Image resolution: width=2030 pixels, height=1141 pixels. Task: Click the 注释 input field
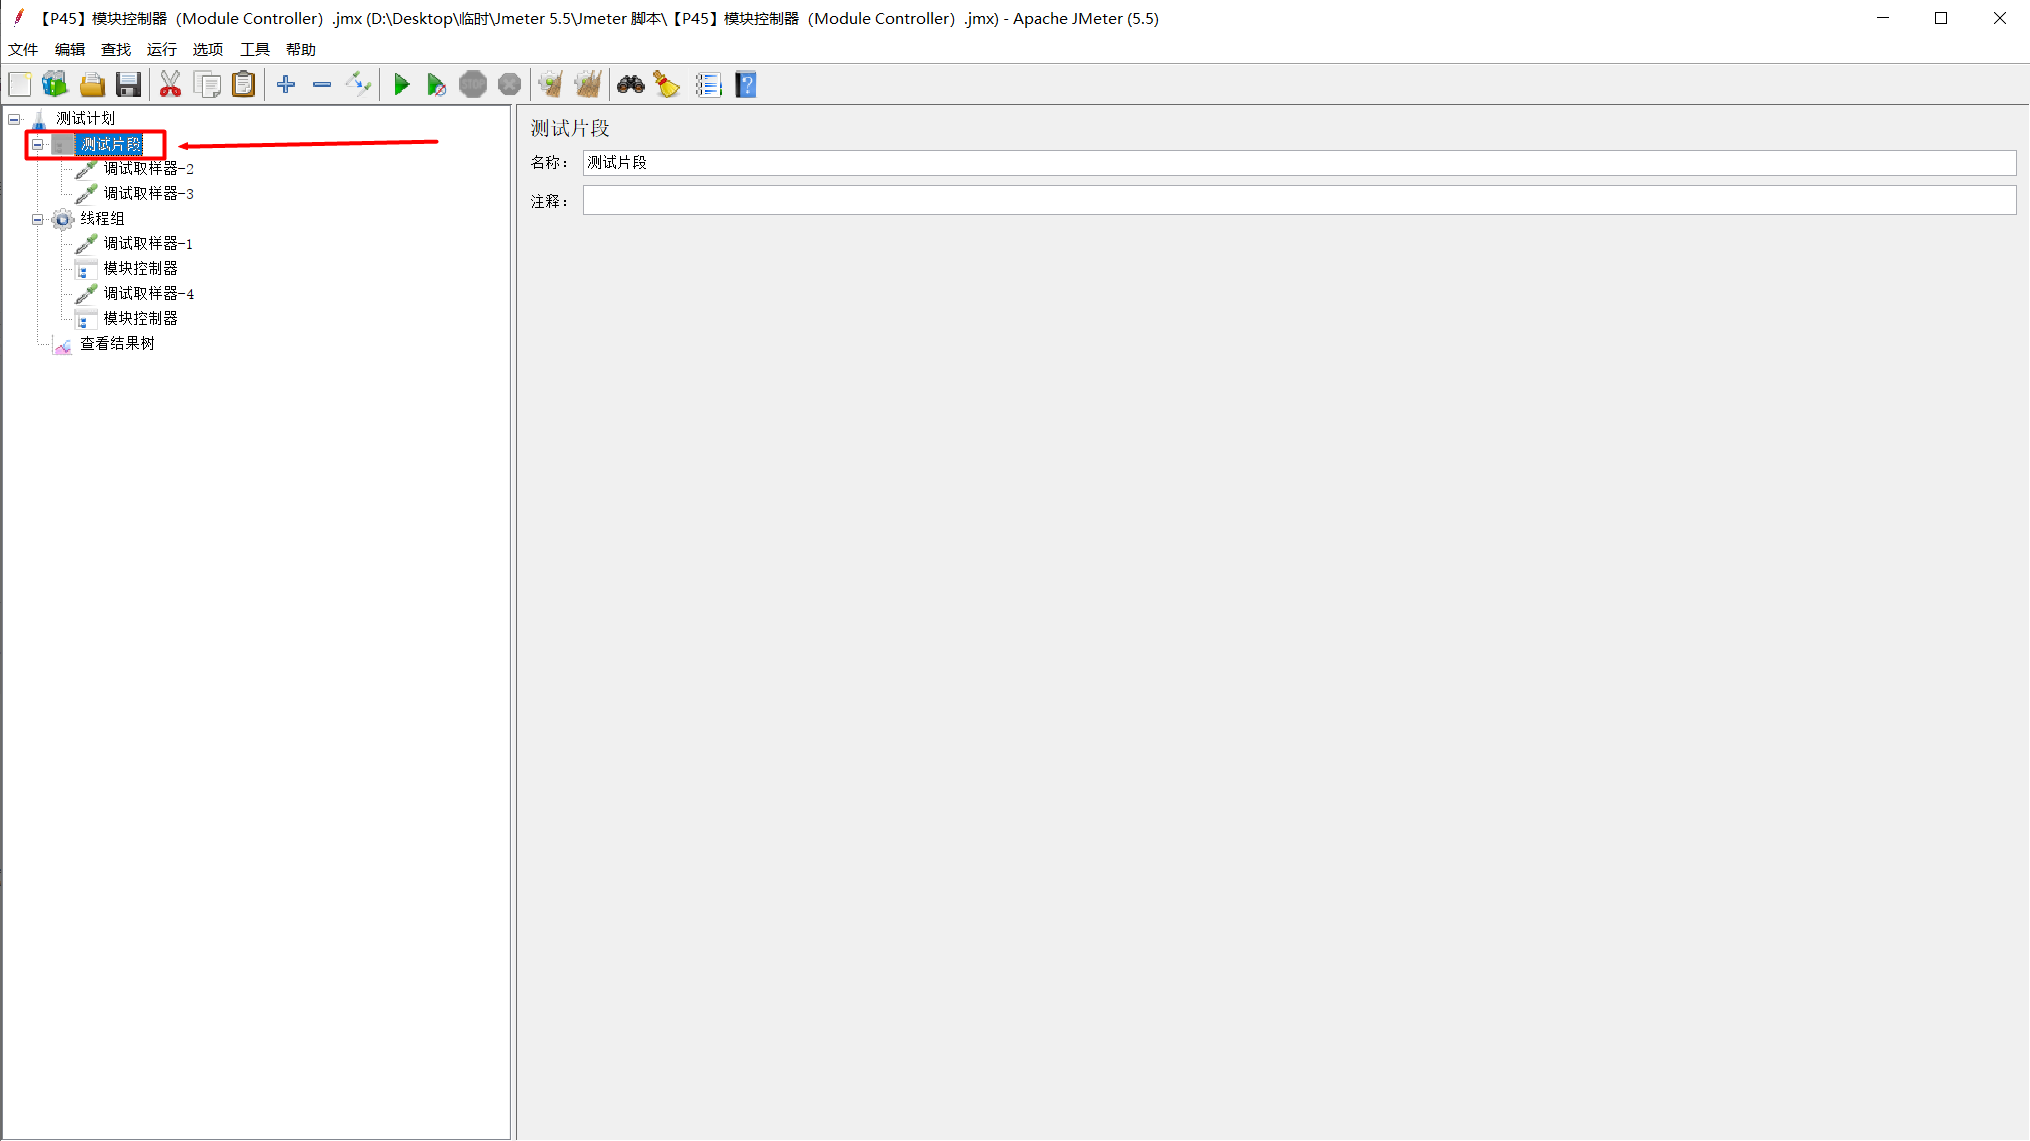point(1299,200)
